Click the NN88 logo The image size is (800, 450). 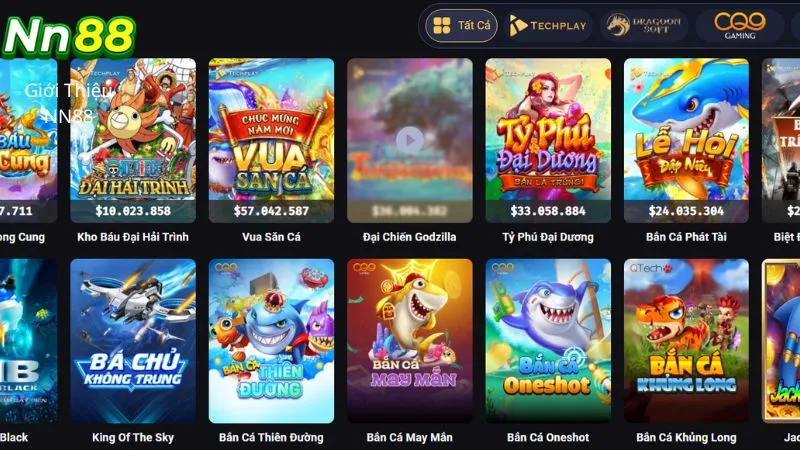click(x=69, y=36)
